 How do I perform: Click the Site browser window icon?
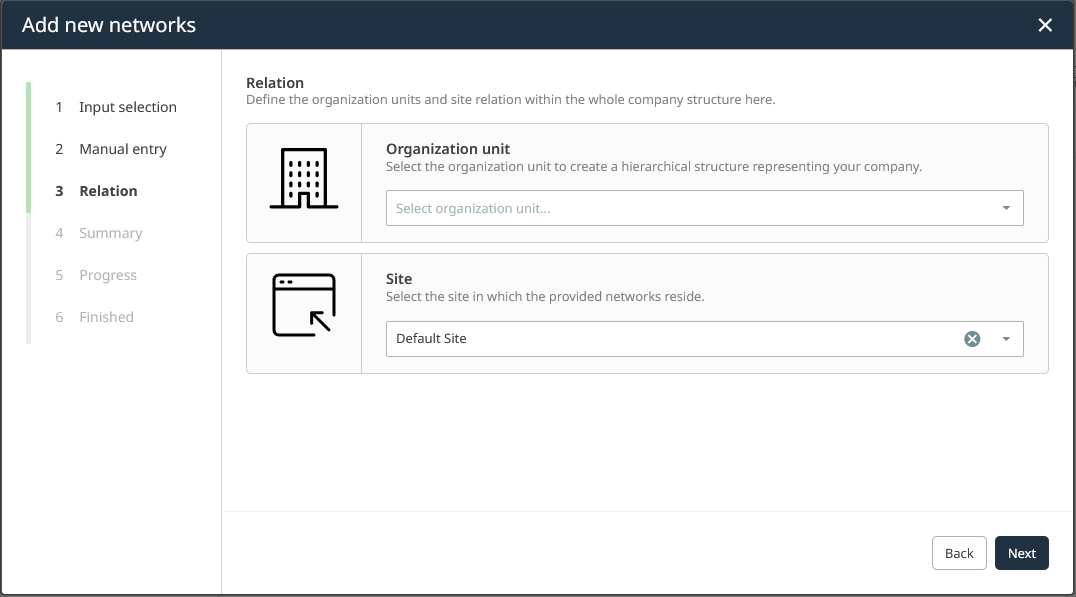click(x=304, y=305)
